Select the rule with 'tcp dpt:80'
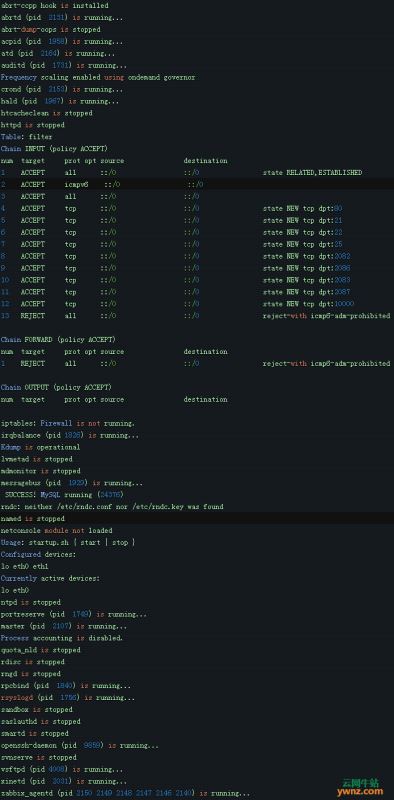This screenshot has width=394, height=800. (171, 209)
